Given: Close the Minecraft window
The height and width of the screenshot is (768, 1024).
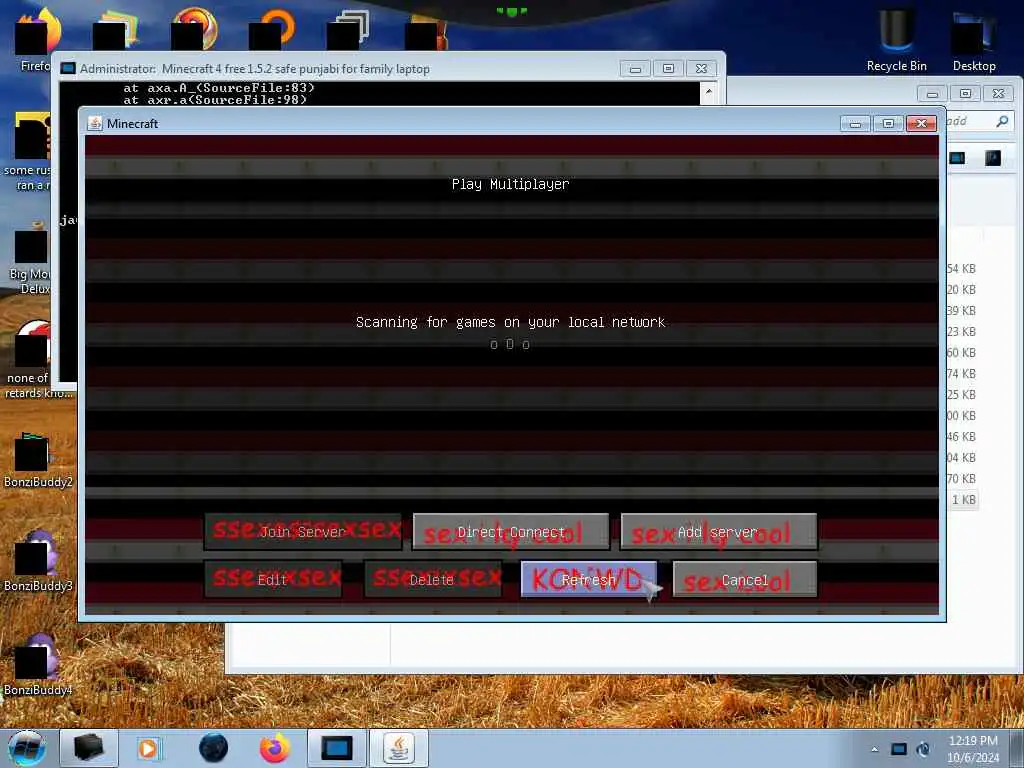Looking at the screenshot, I should pyautogui.click(x=921, y=123).
